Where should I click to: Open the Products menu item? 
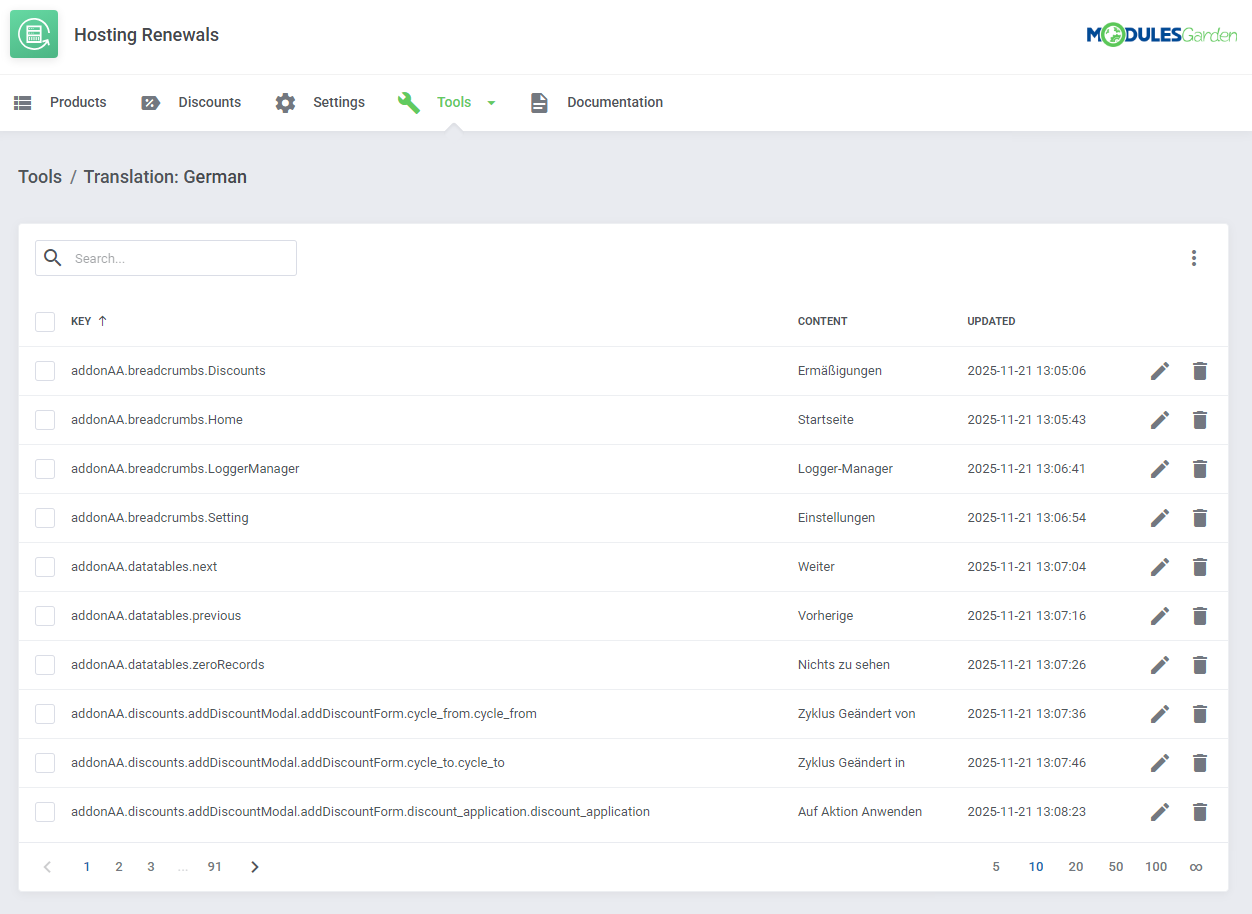click(78, 101)
